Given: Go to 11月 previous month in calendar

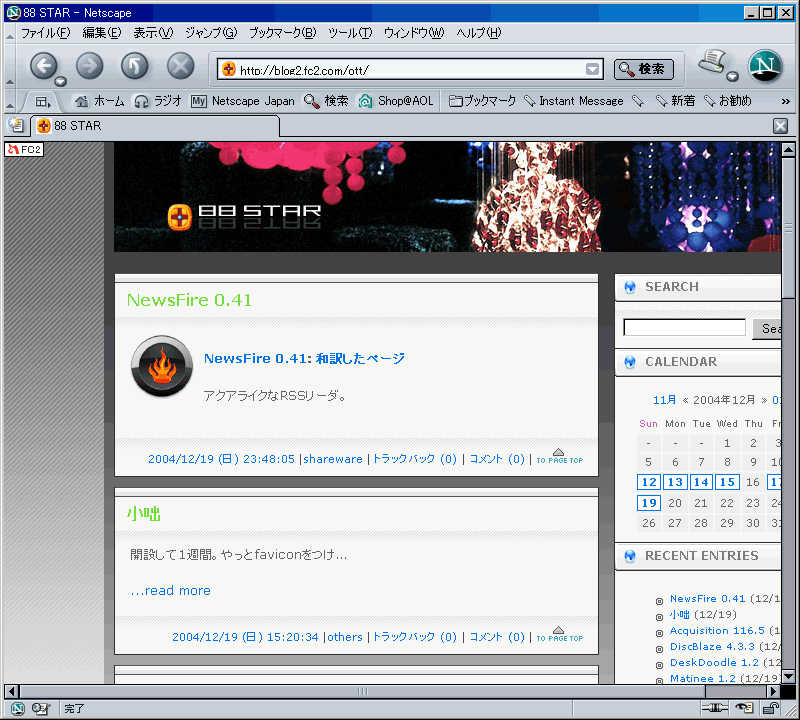Looking at the screenshot, I should (665, 400).
